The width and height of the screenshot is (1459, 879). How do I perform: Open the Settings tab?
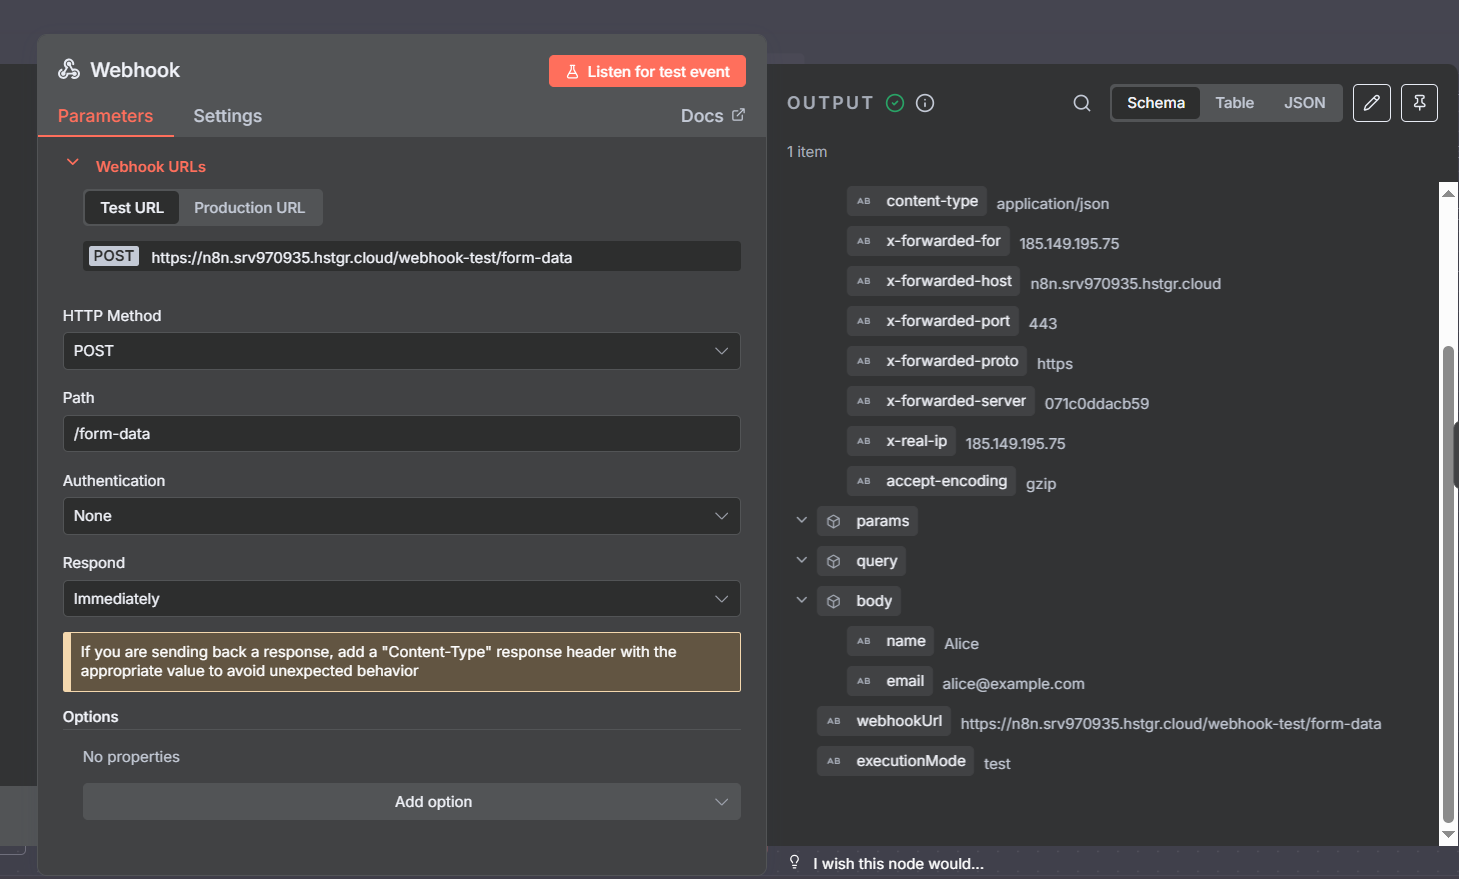(x=227, y=116)
